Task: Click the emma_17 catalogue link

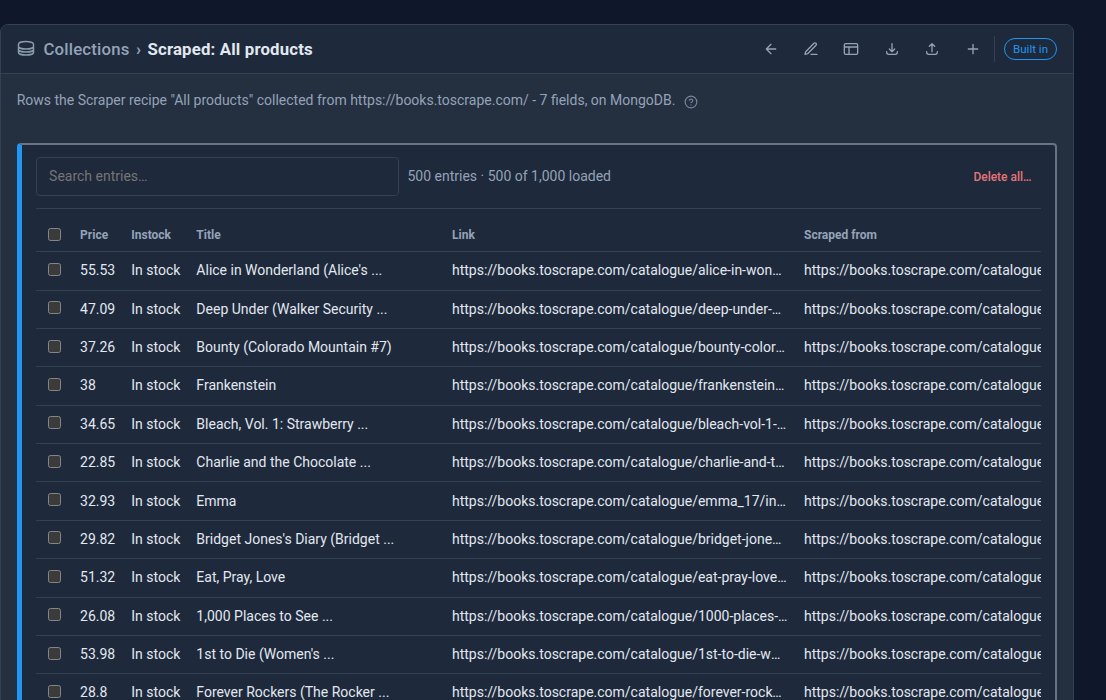Action: pos(619,501)
